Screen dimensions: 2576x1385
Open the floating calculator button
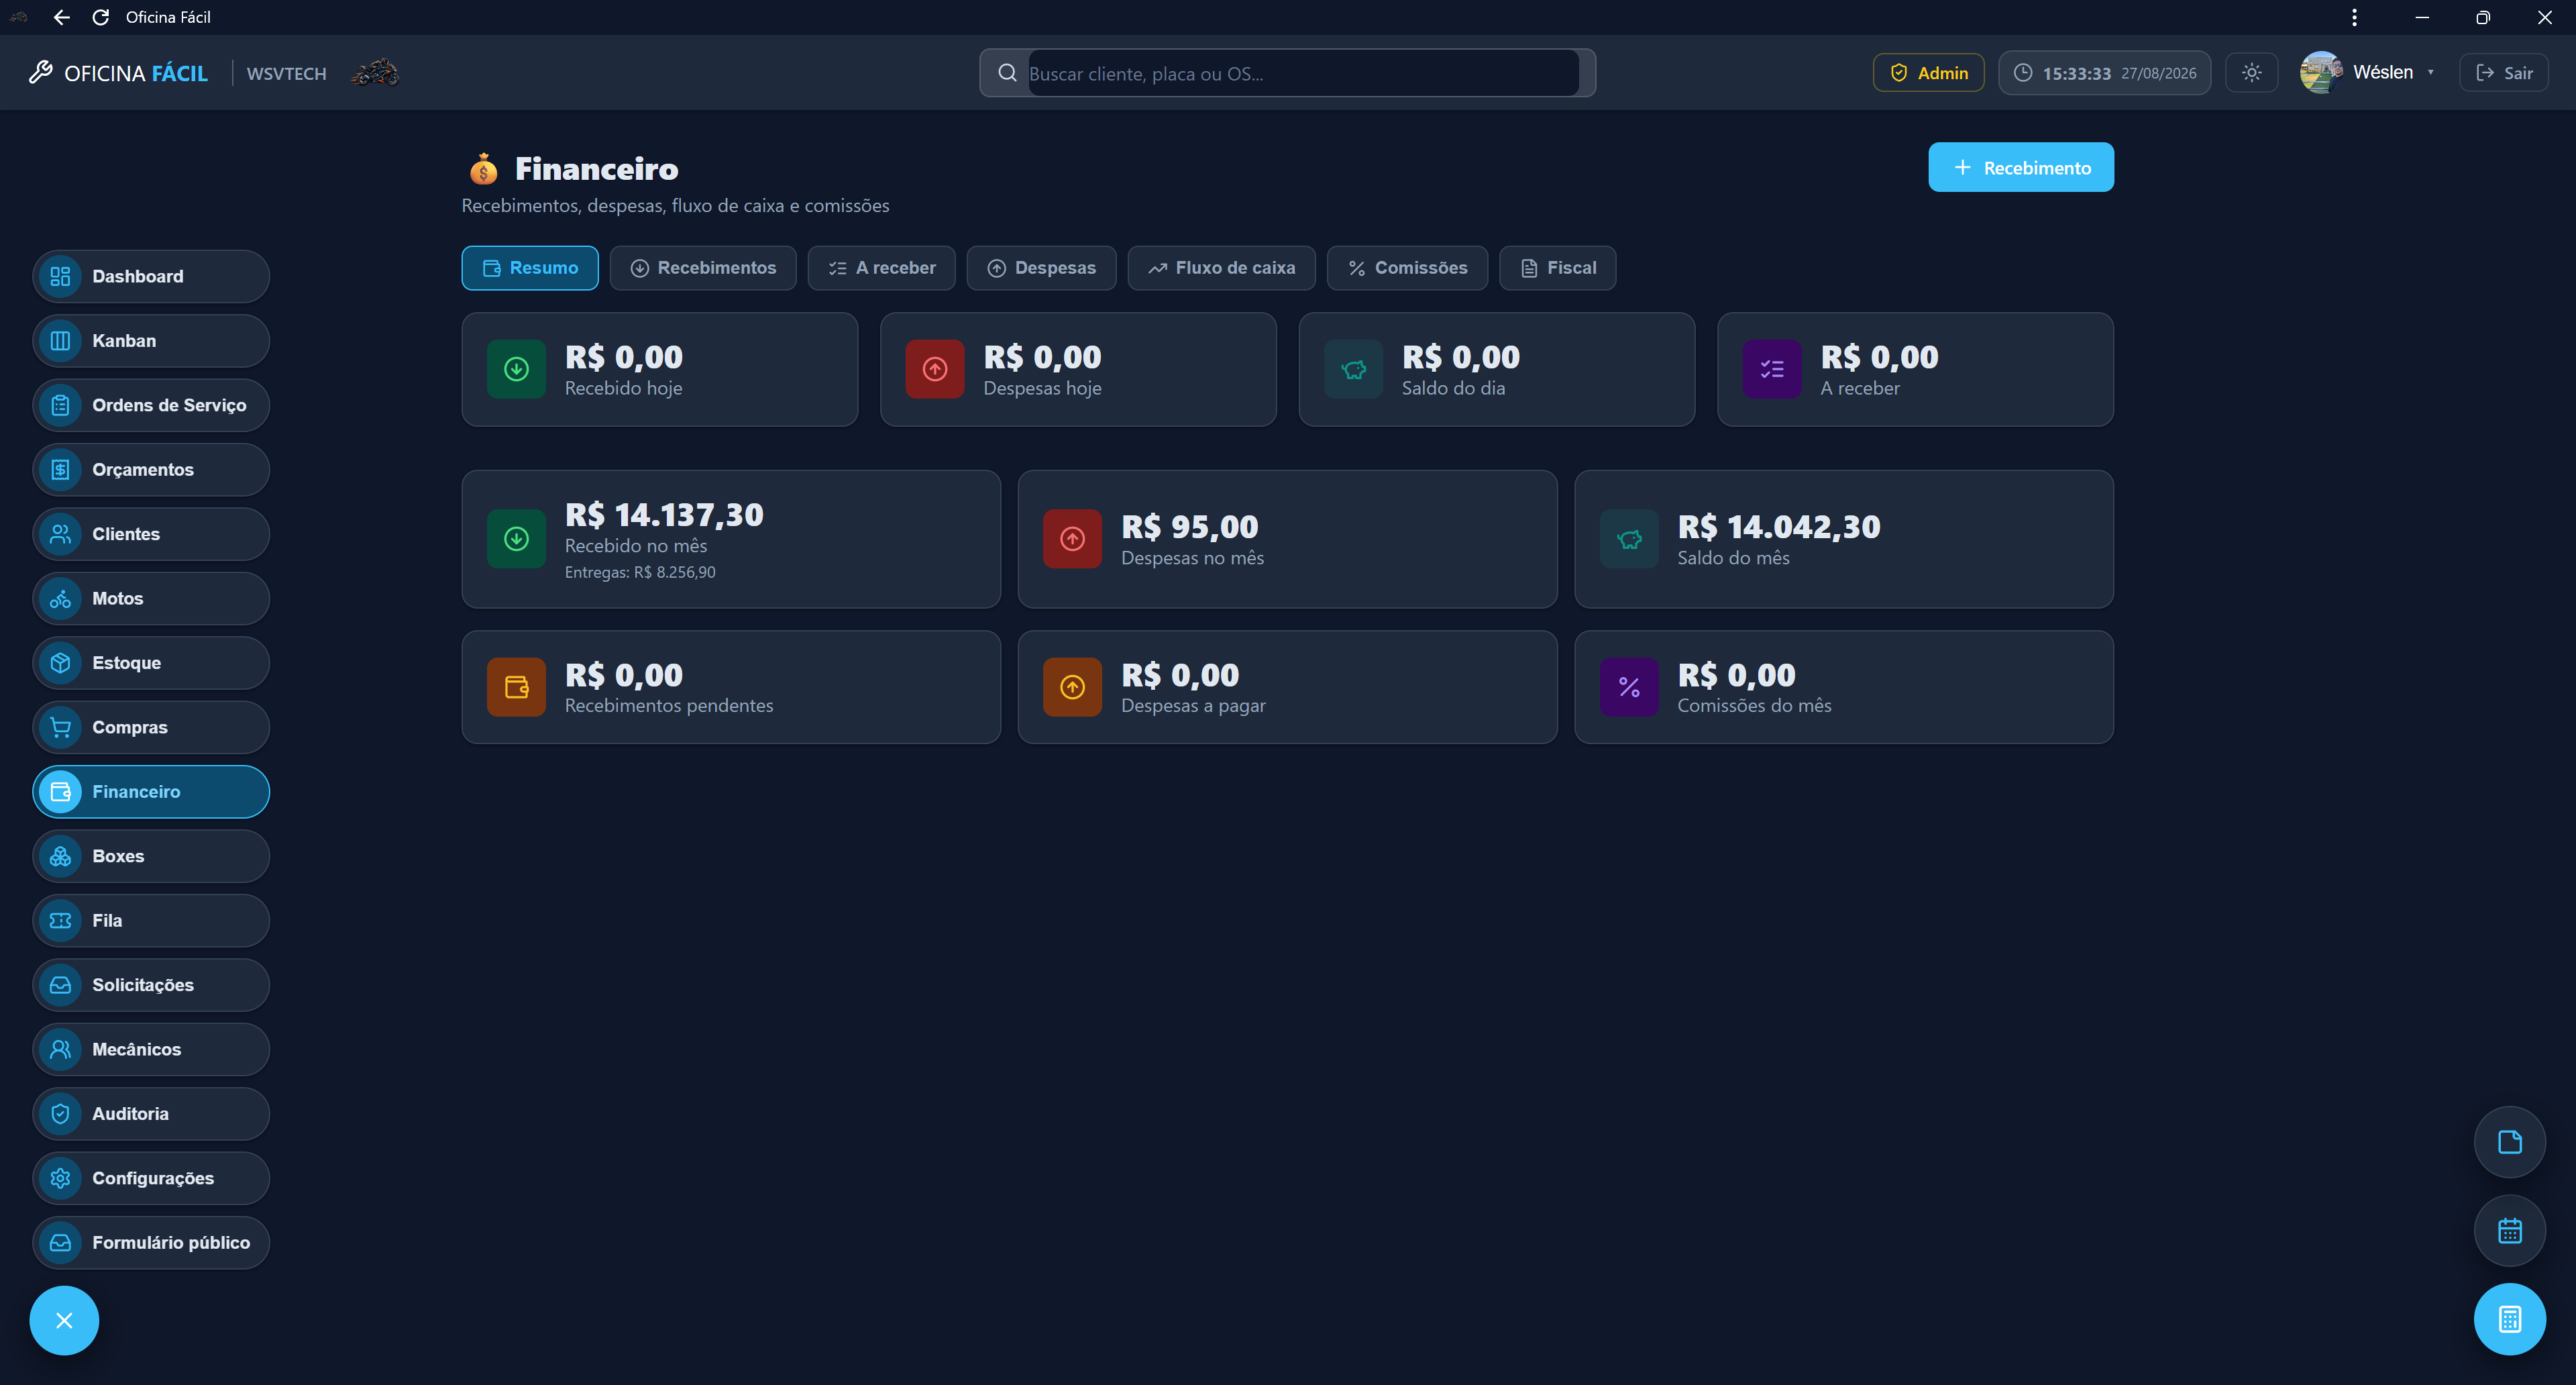point(2509,1319)
